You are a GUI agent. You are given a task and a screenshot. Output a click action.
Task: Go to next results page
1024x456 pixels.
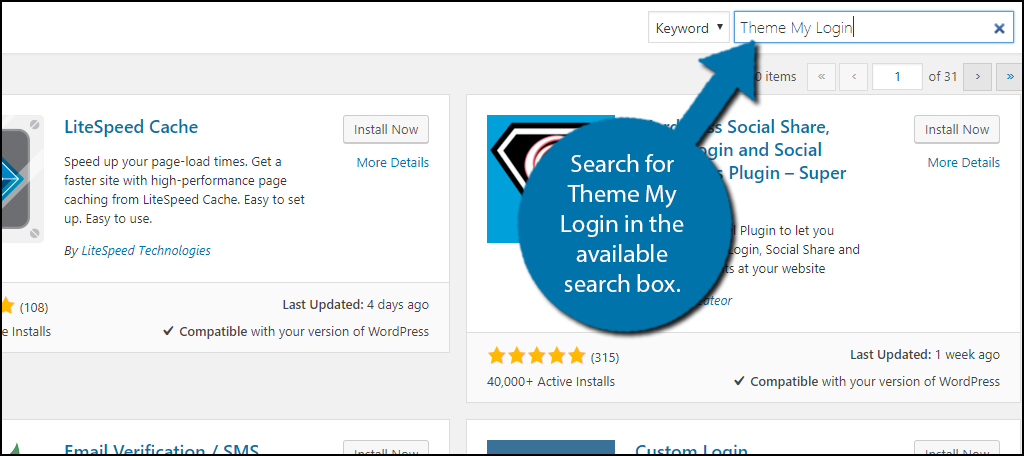(x=978, y=76)
